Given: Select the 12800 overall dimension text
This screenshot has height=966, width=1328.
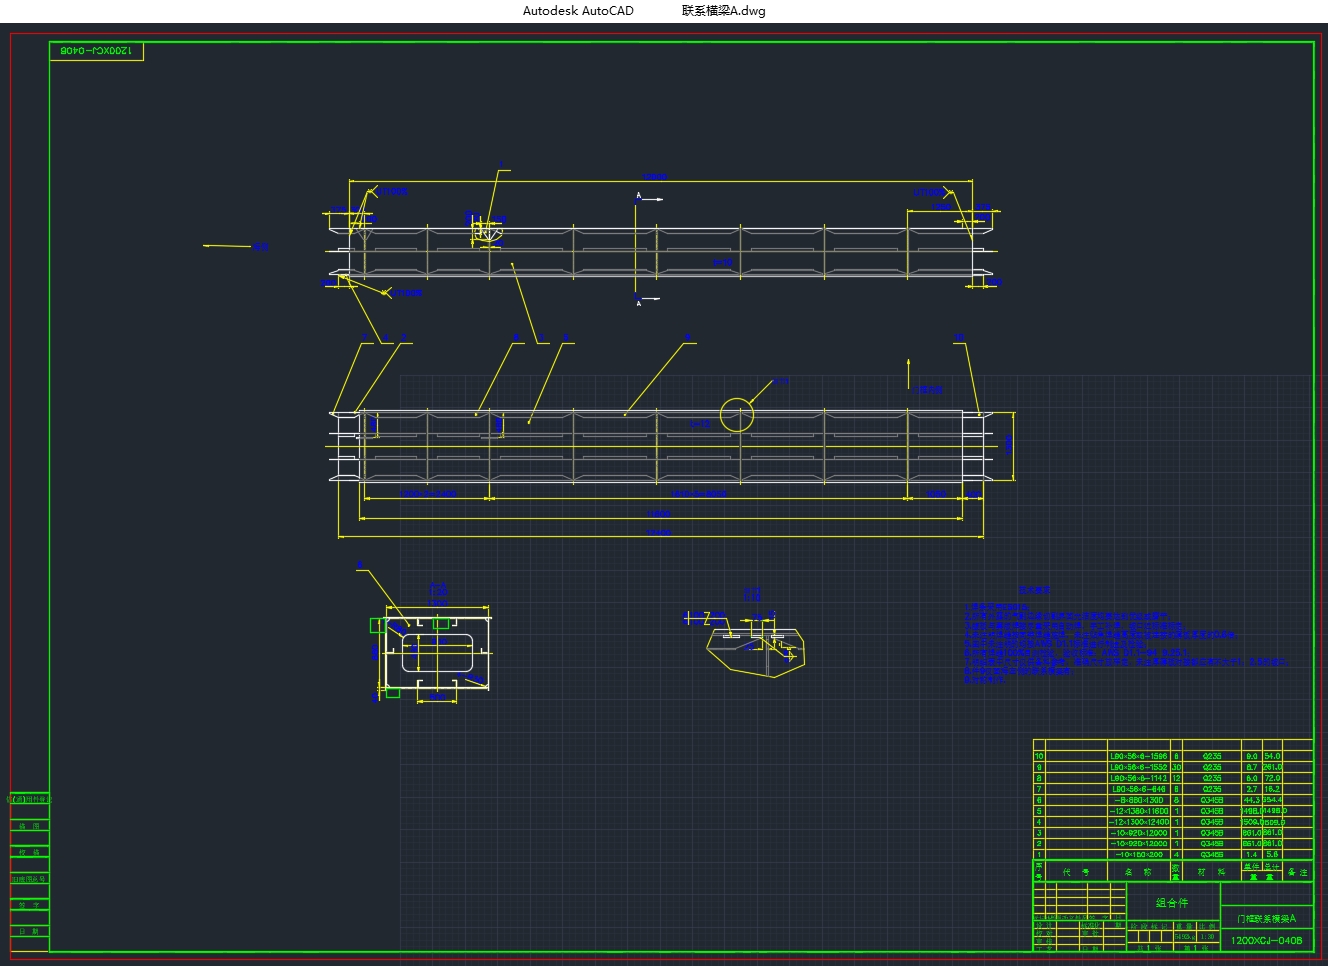Looking at the screenshot, I should [x=655, y=177].
